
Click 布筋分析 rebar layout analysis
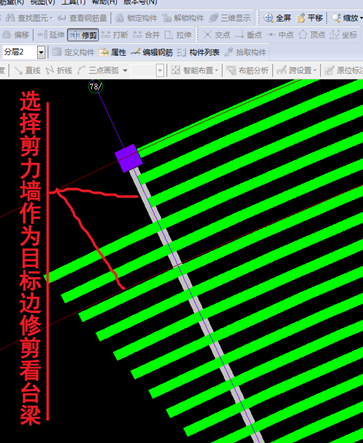(x=247, y=70)
